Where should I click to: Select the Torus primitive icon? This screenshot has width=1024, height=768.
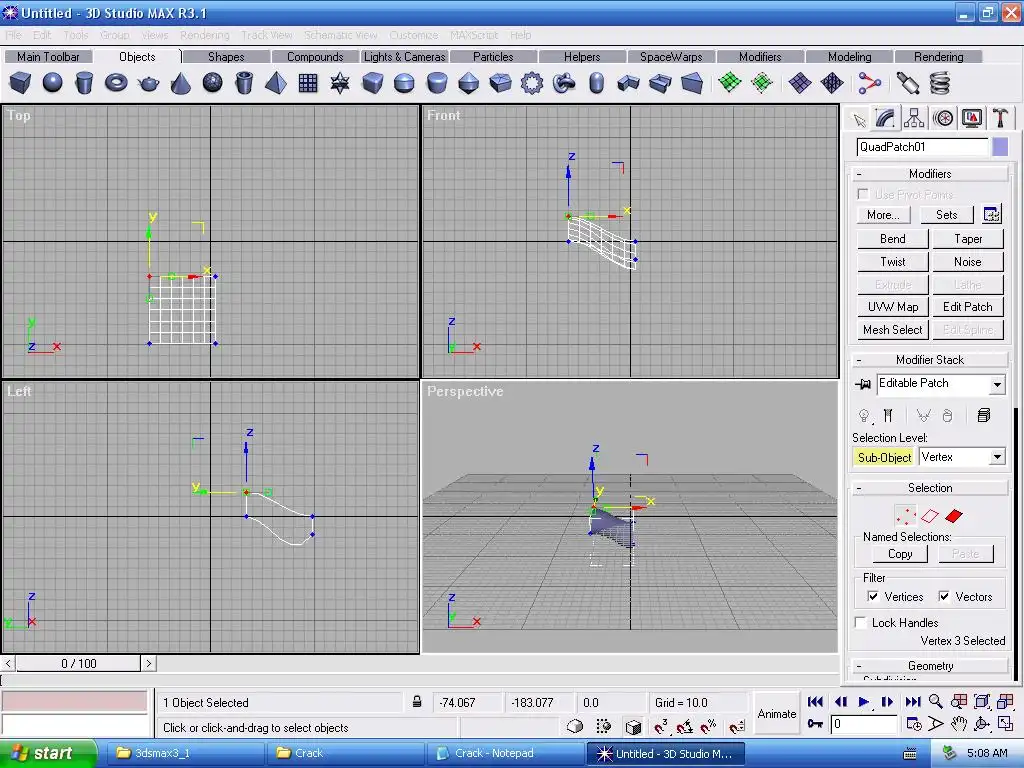[116, 84]
